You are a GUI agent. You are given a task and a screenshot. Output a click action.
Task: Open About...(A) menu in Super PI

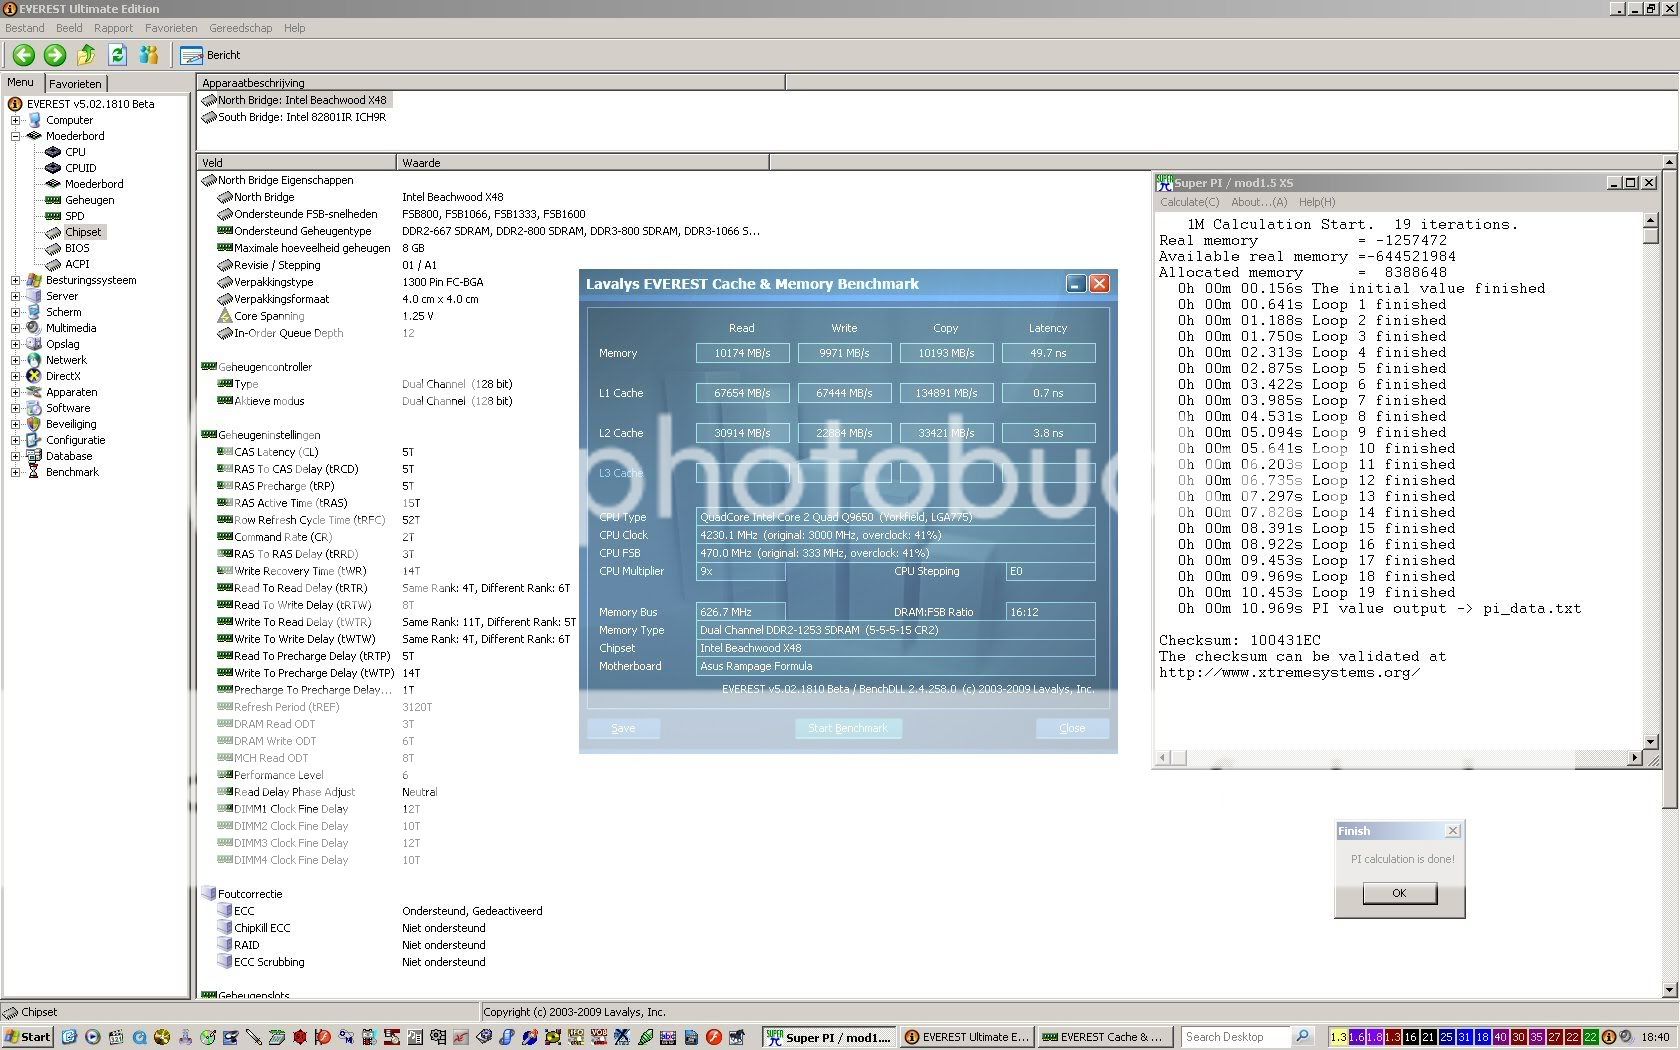pyautogui.click(x=1259, y=202)
